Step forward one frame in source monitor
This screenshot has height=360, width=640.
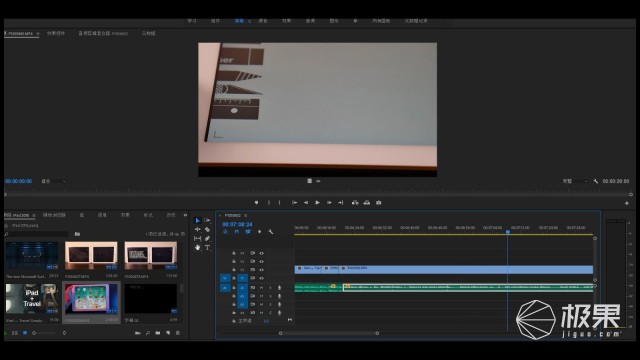tap(329, 202)
